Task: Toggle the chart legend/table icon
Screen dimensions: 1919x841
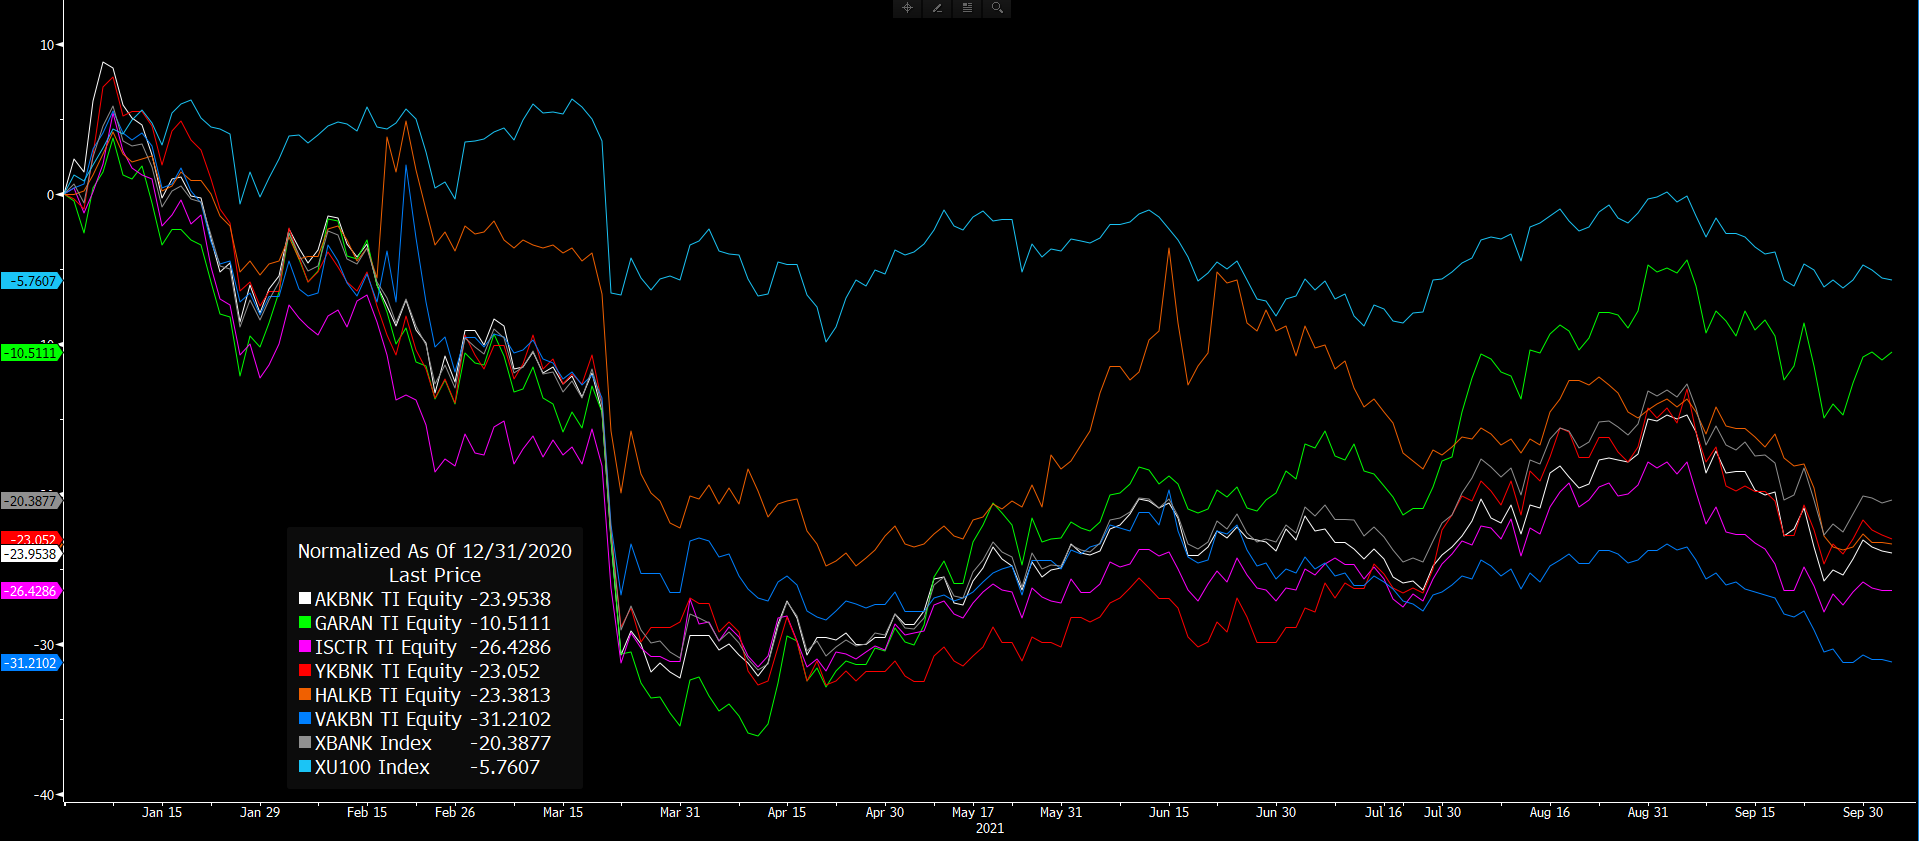Action: 967,8
